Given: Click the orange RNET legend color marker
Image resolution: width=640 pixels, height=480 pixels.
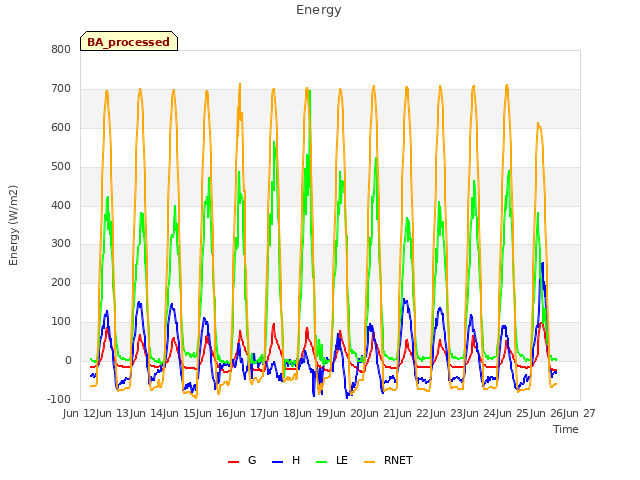Looking at the screenshot, I should click(369, 462).
